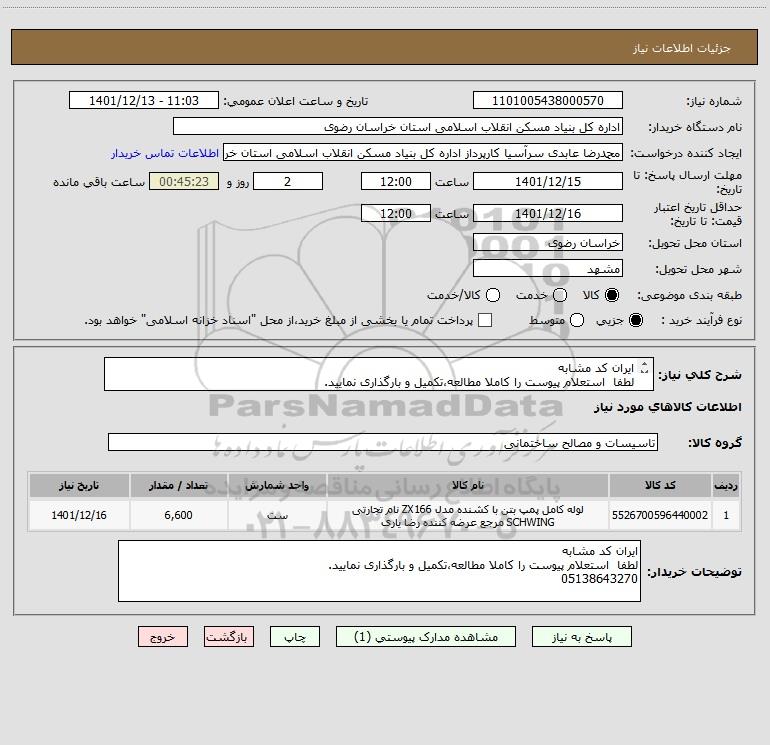Click the table date cell 1401/12/16

pos(79,515)
